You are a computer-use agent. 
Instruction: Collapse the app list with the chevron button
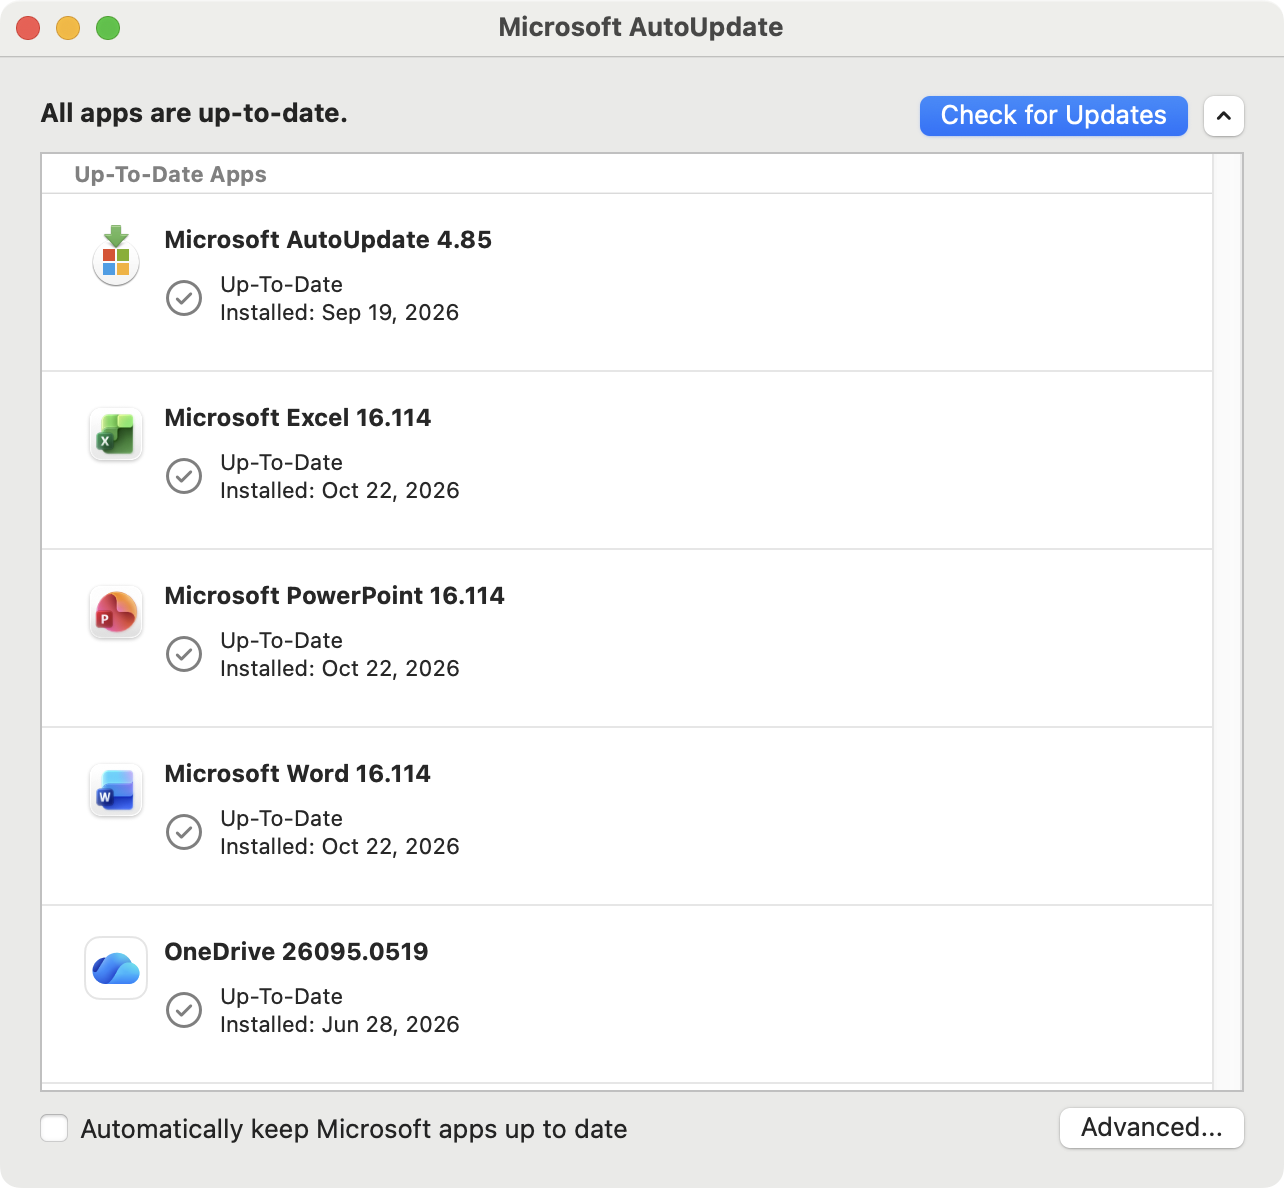click(1224, 116)
